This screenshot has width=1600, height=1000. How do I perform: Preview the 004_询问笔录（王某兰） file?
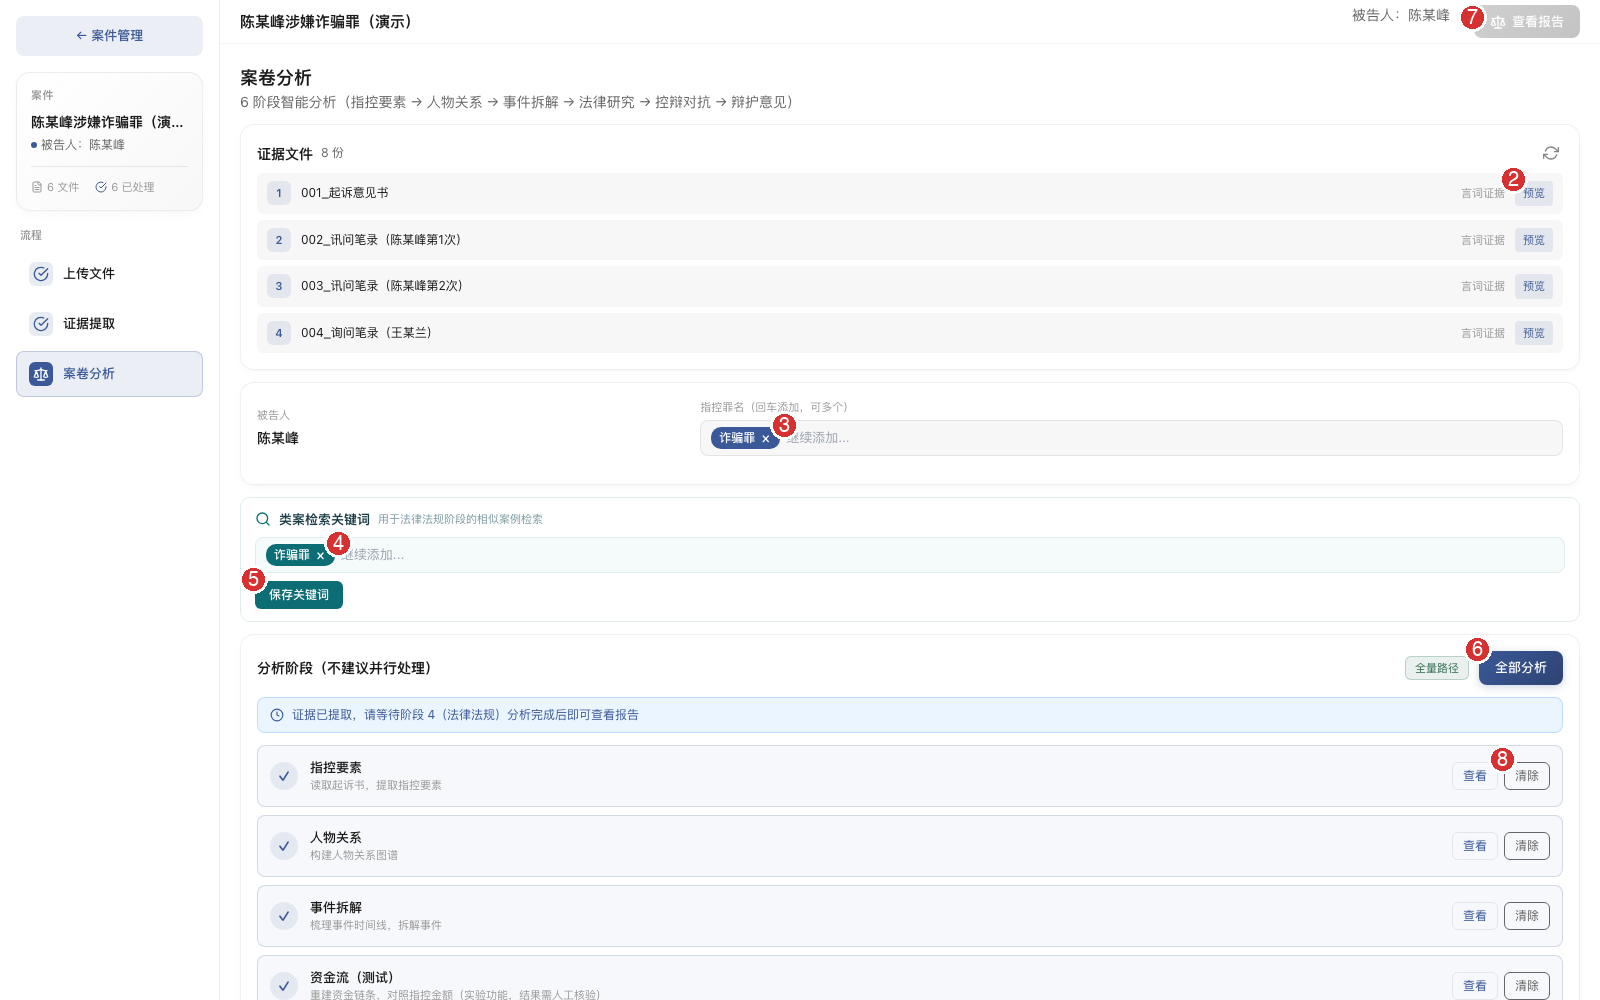point(1534,333)
